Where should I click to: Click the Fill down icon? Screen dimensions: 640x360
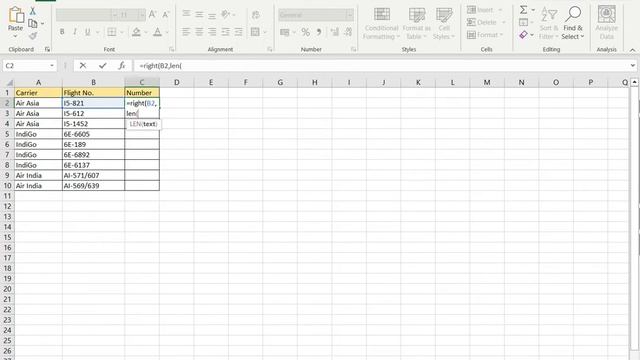click(523, 22)
